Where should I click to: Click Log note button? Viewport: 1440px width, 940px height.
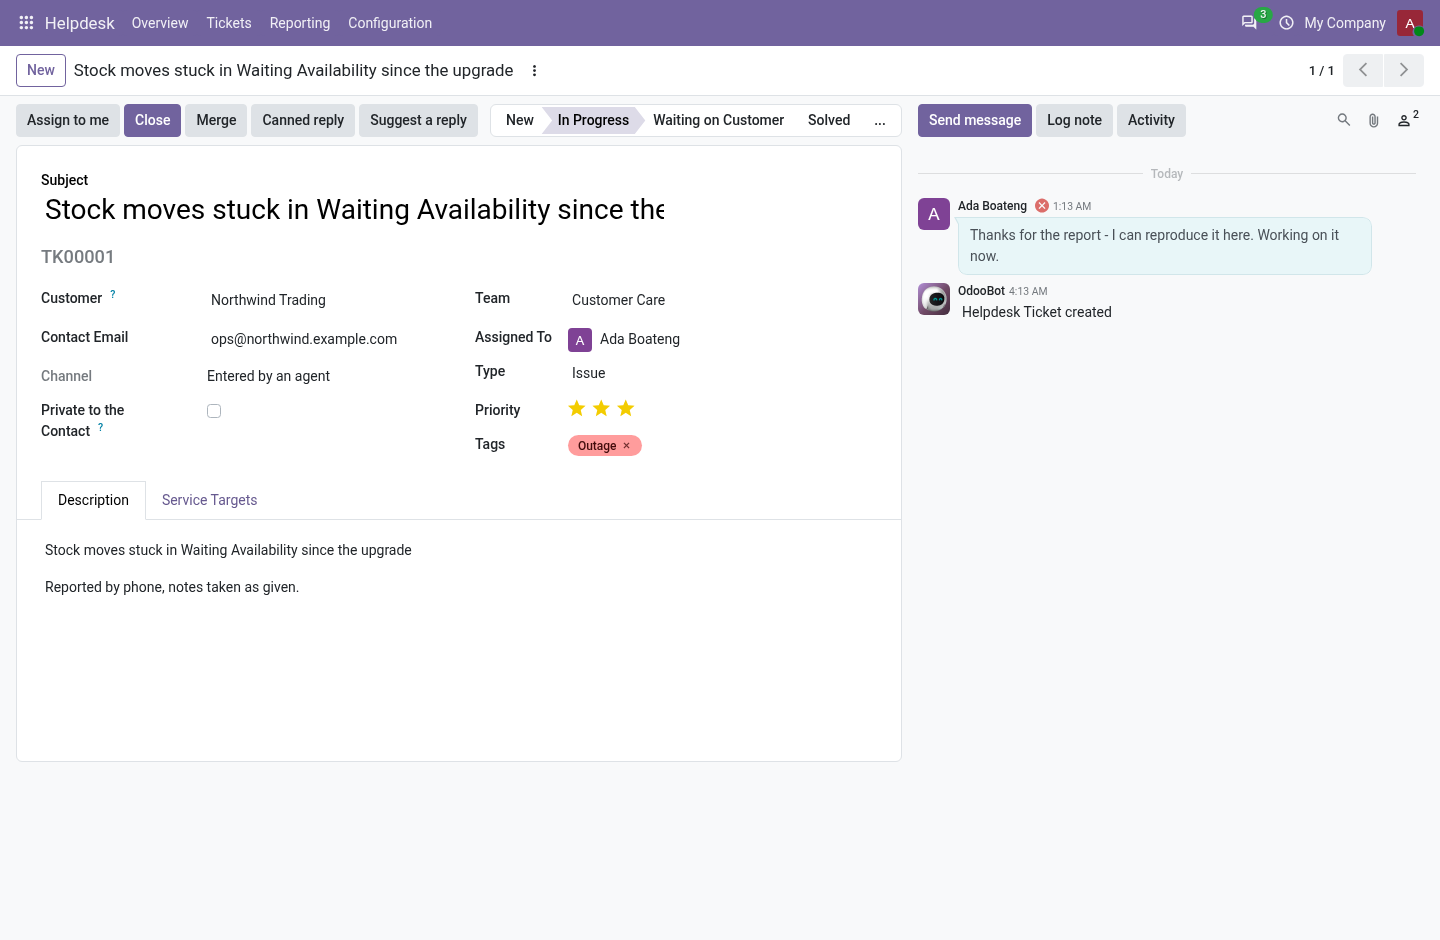click(1074, 120)
